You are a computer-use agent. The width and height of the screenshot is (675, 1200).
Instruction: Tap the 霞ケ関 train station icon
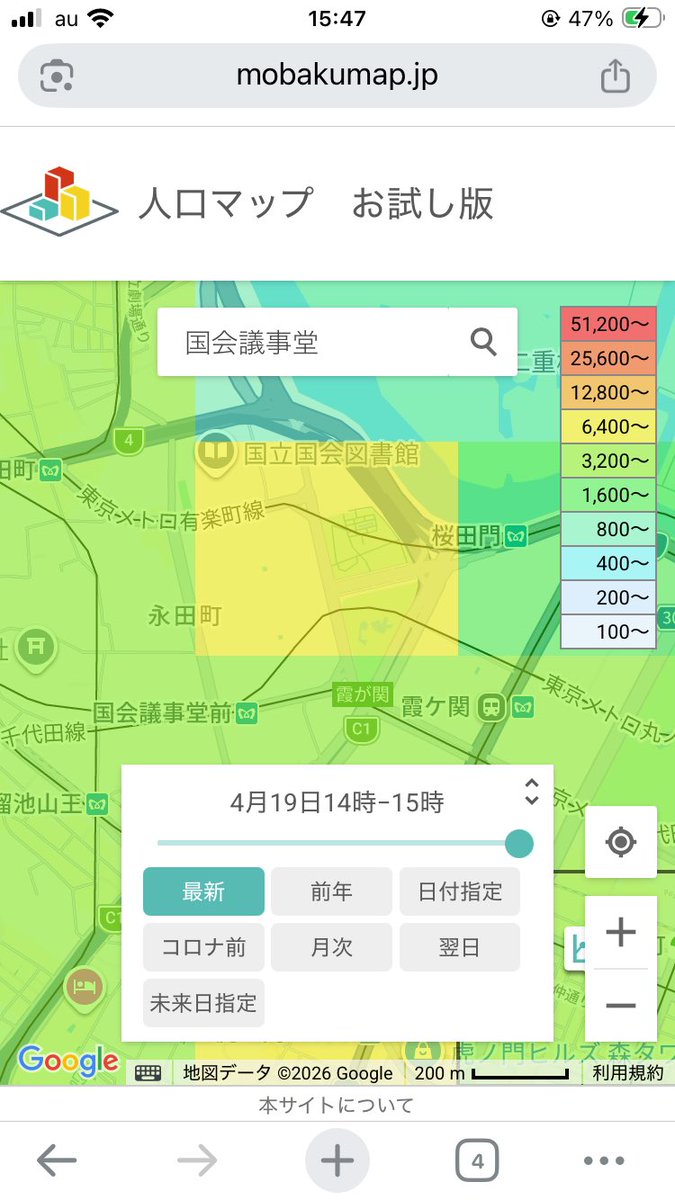[x=491, y=707]
